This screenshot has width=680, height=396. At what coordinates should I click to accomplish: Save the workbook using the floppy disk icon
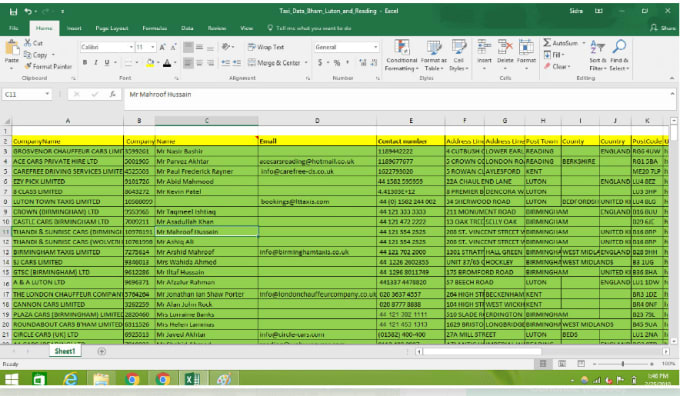click(13, 11)
